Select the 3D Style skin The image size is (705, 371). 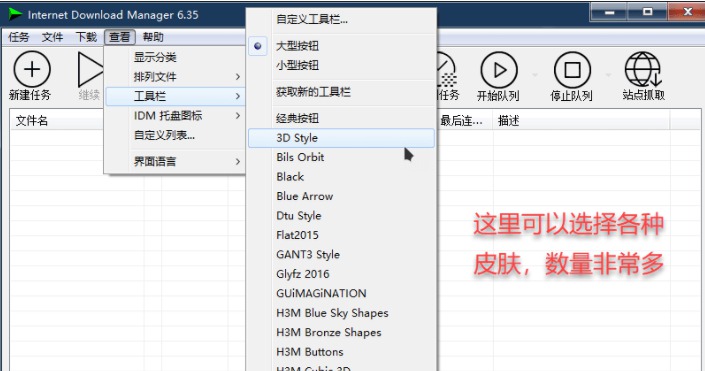click(342, 138)
